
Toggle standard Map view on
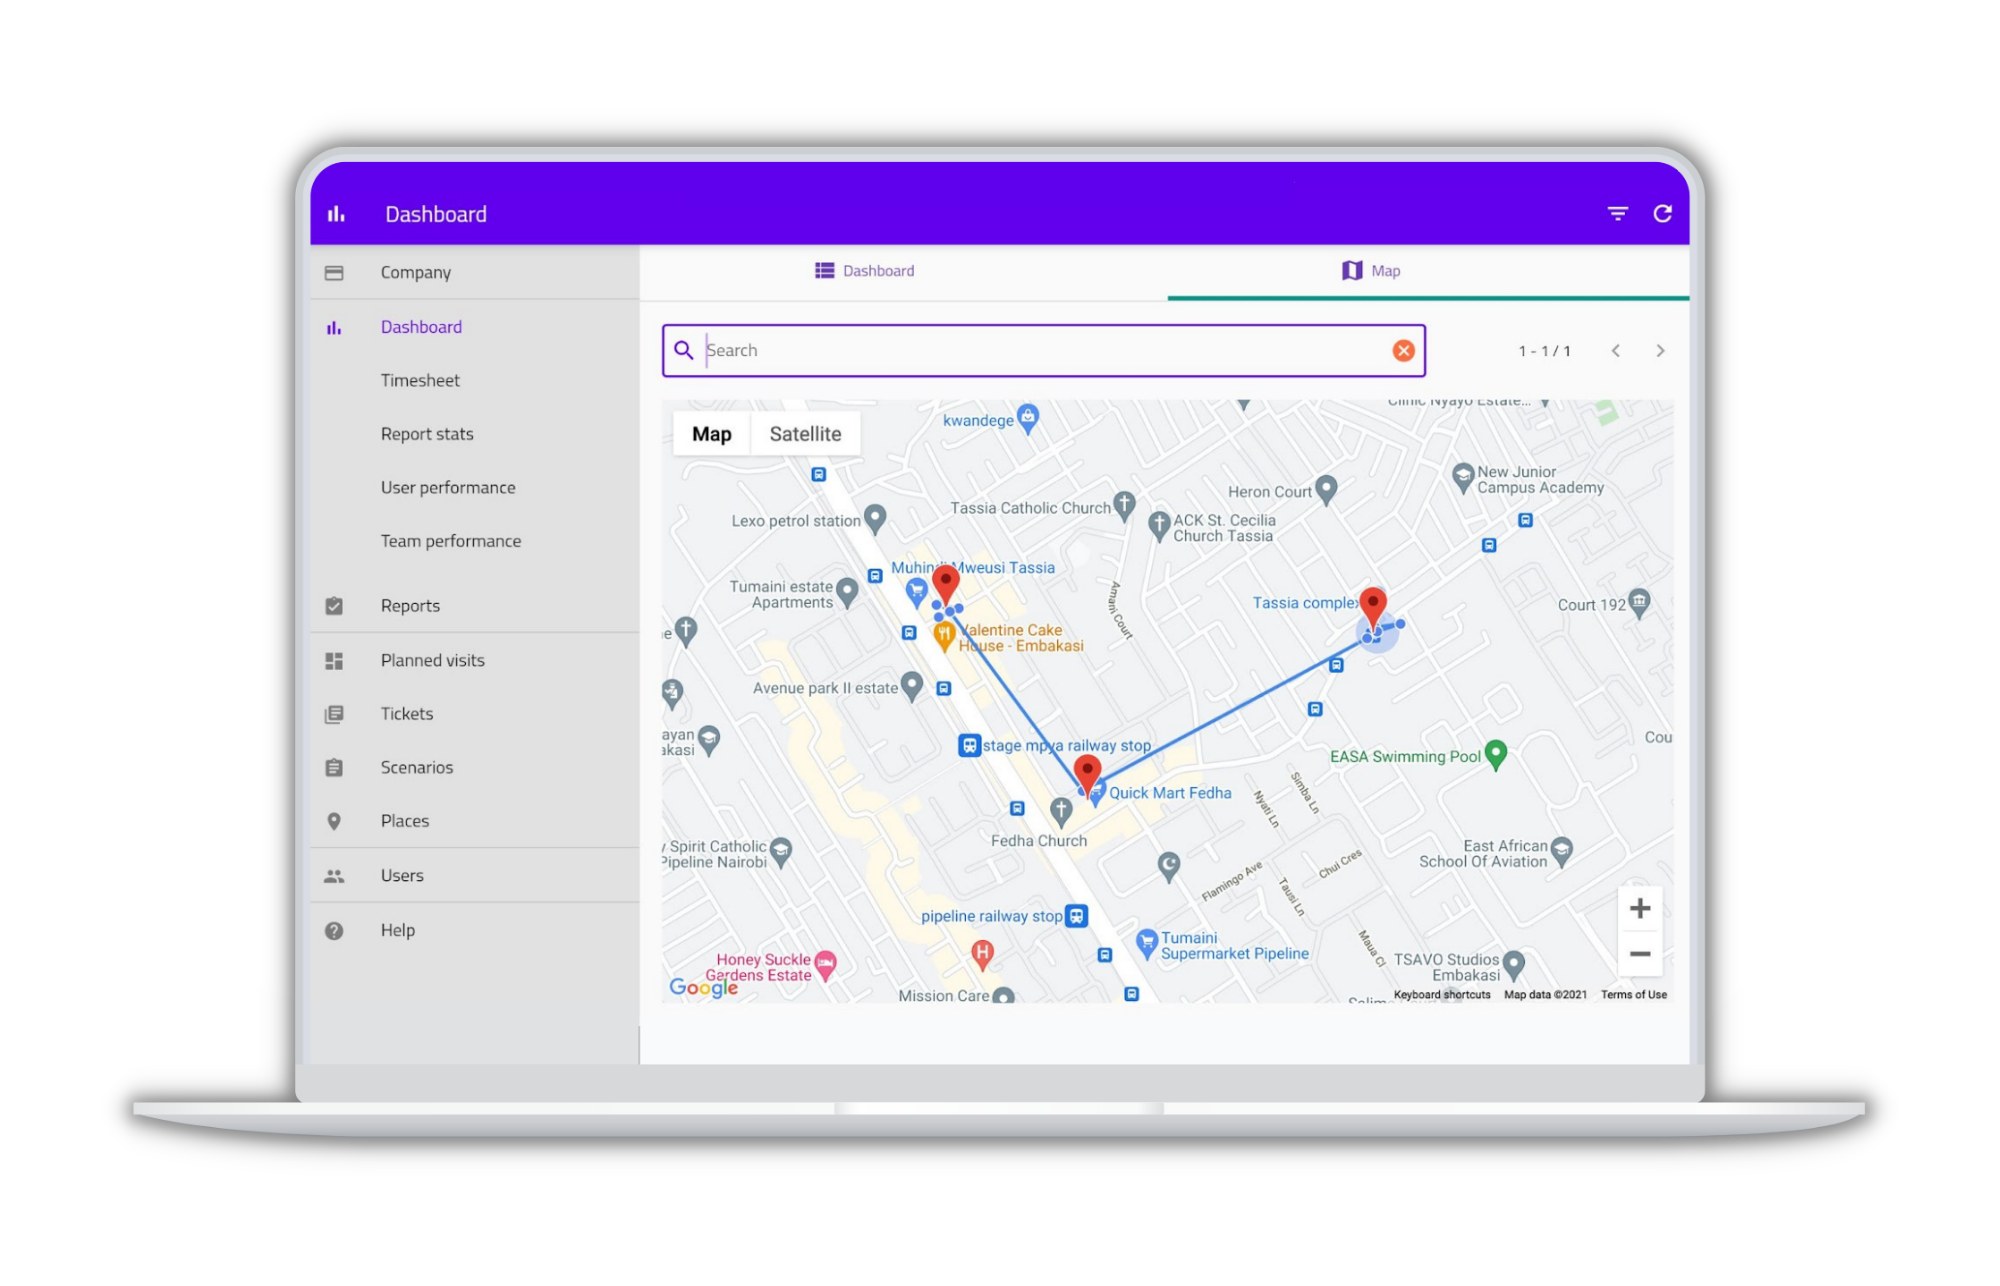tap(710, 433)
